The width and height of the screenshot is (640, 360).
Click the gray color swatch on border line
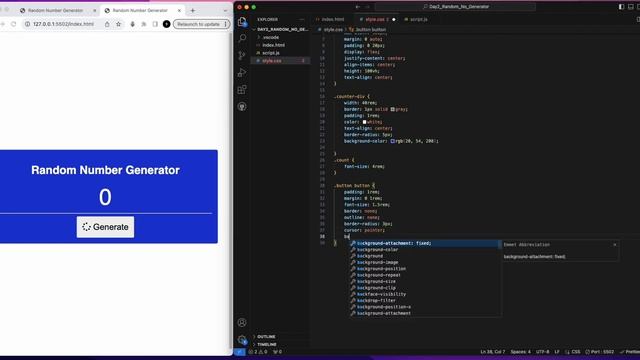[392, 109]
